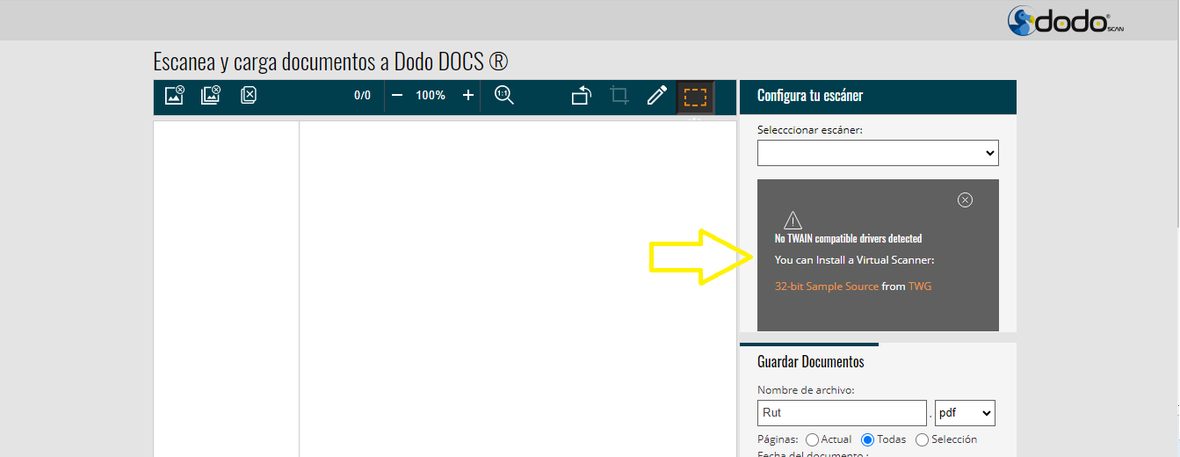This screenshot has width=1180, height=457.
Task: Open the pencil edit tool
Action: (x=657, y=95)
